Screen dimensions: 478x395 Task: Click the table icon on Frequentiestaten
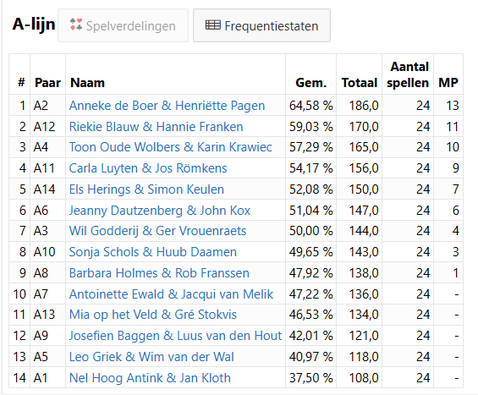click(x=213, y=25)
